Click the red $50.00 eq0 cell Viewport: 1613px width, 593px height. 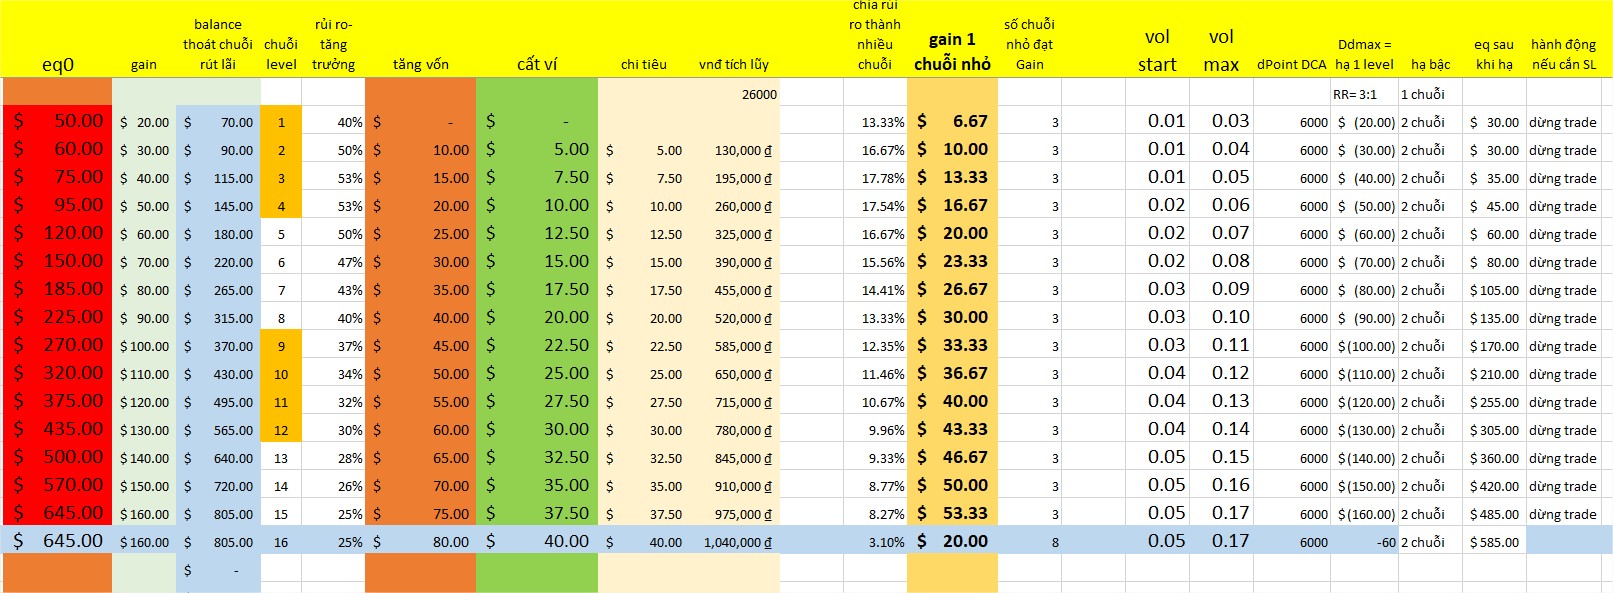click(57, 121)
